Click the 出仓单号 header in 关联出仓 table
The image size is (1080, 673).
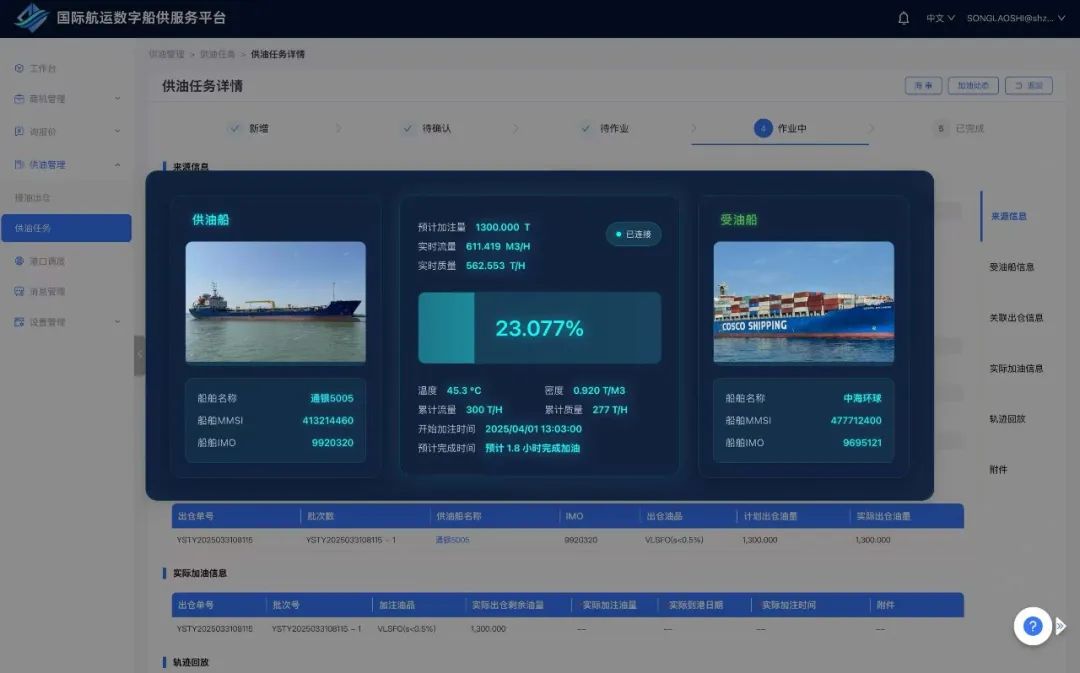(x=196, y=516)
